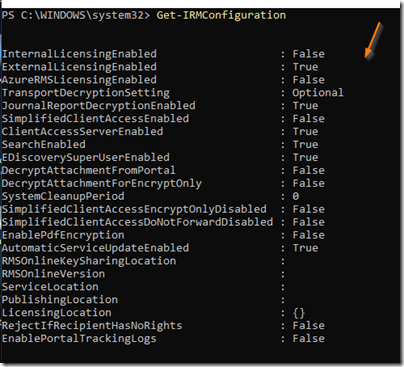Click the EDiscoverySuperUserEnabled property name

point(86,158)
